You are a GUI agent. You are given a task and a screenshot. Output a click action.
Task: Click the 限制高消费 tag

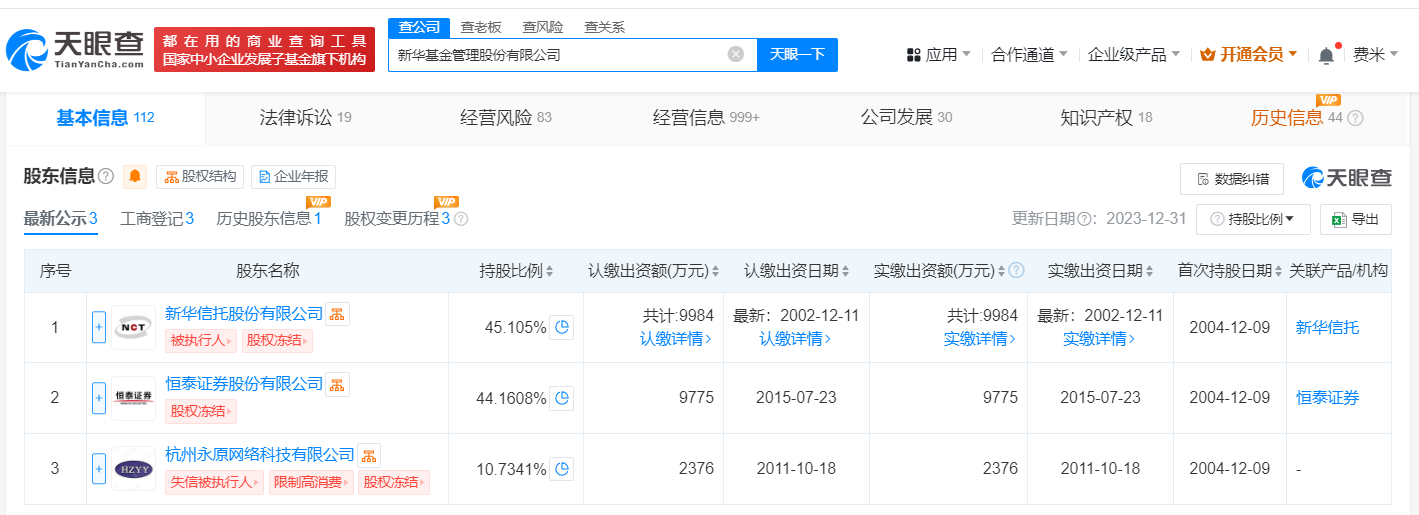coord(311,482)
